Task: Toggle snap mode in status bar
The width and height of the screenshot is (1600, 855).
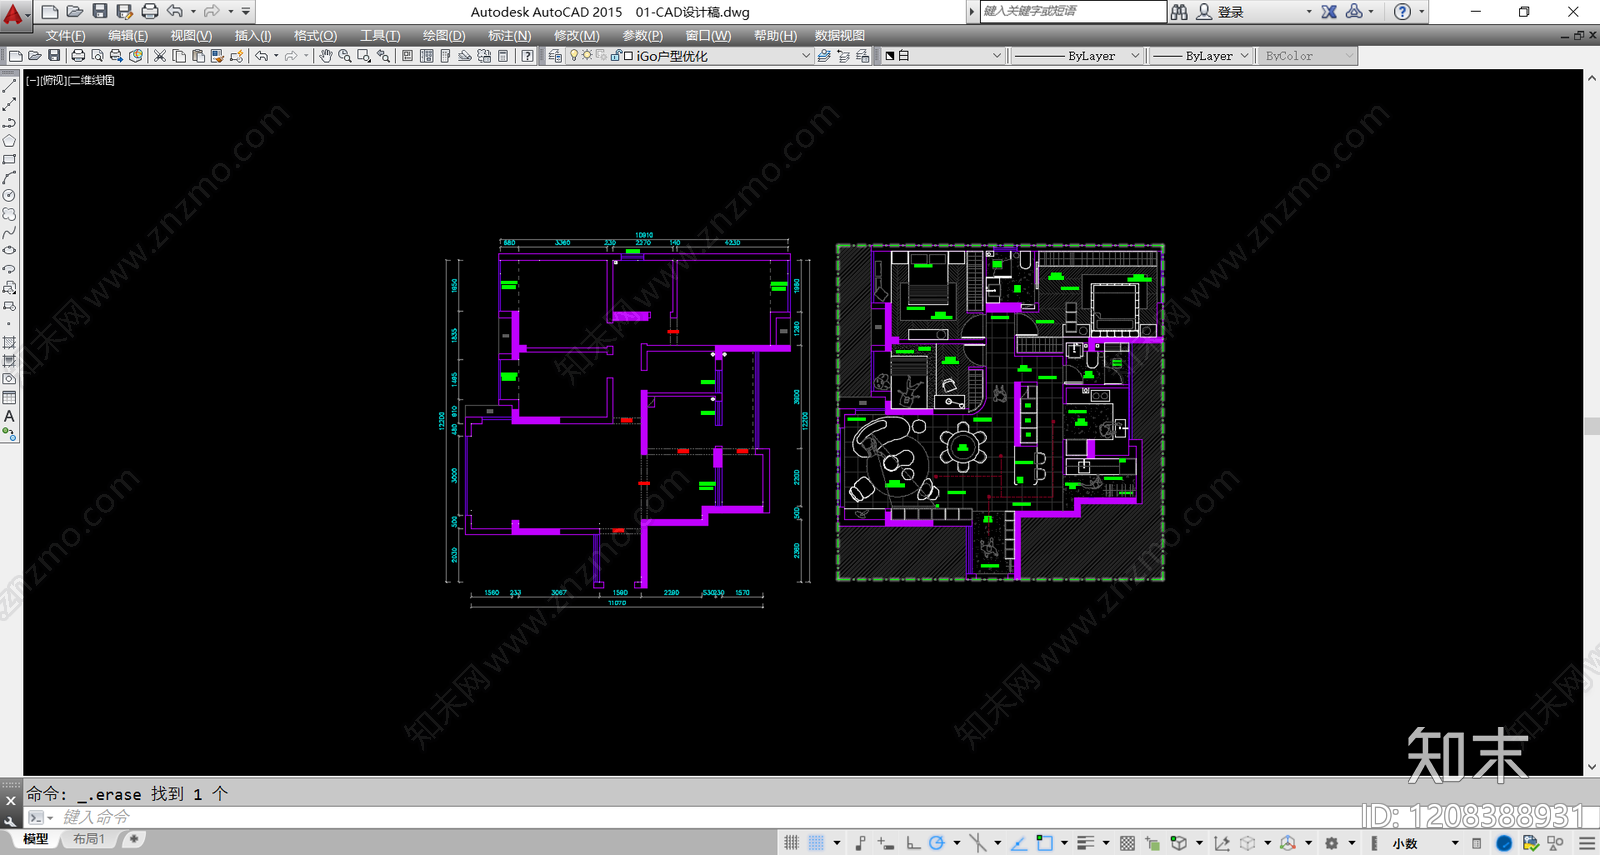Action: 816,843
